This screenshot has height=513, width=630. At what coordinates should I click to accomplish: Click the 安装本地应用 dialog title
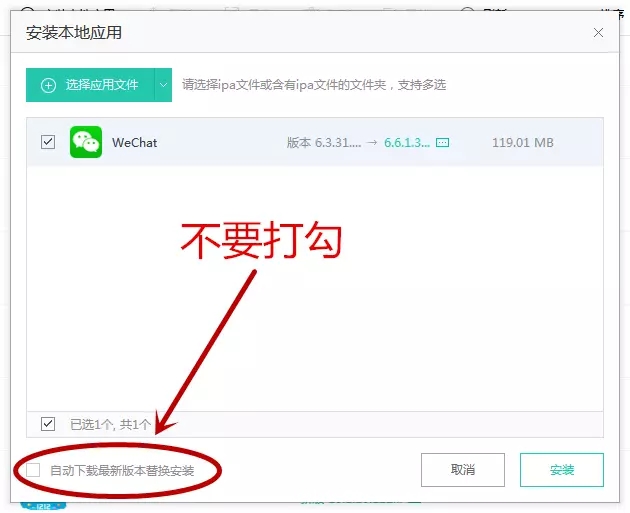point(74,33)
